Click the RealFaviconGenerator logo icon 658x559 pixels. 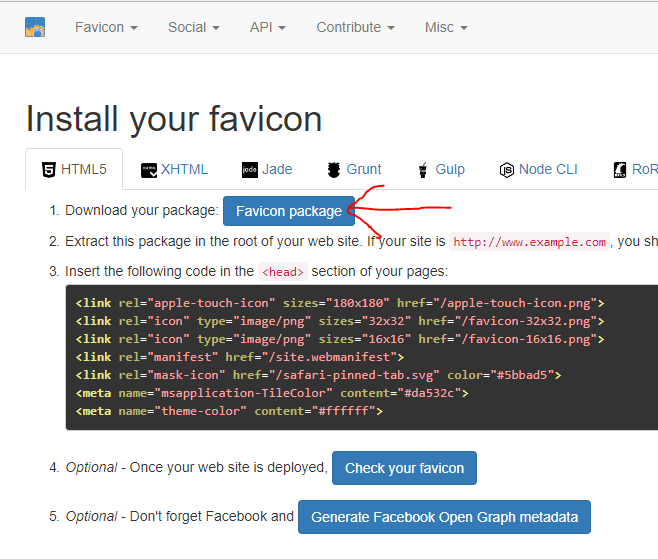coord(35,27)
